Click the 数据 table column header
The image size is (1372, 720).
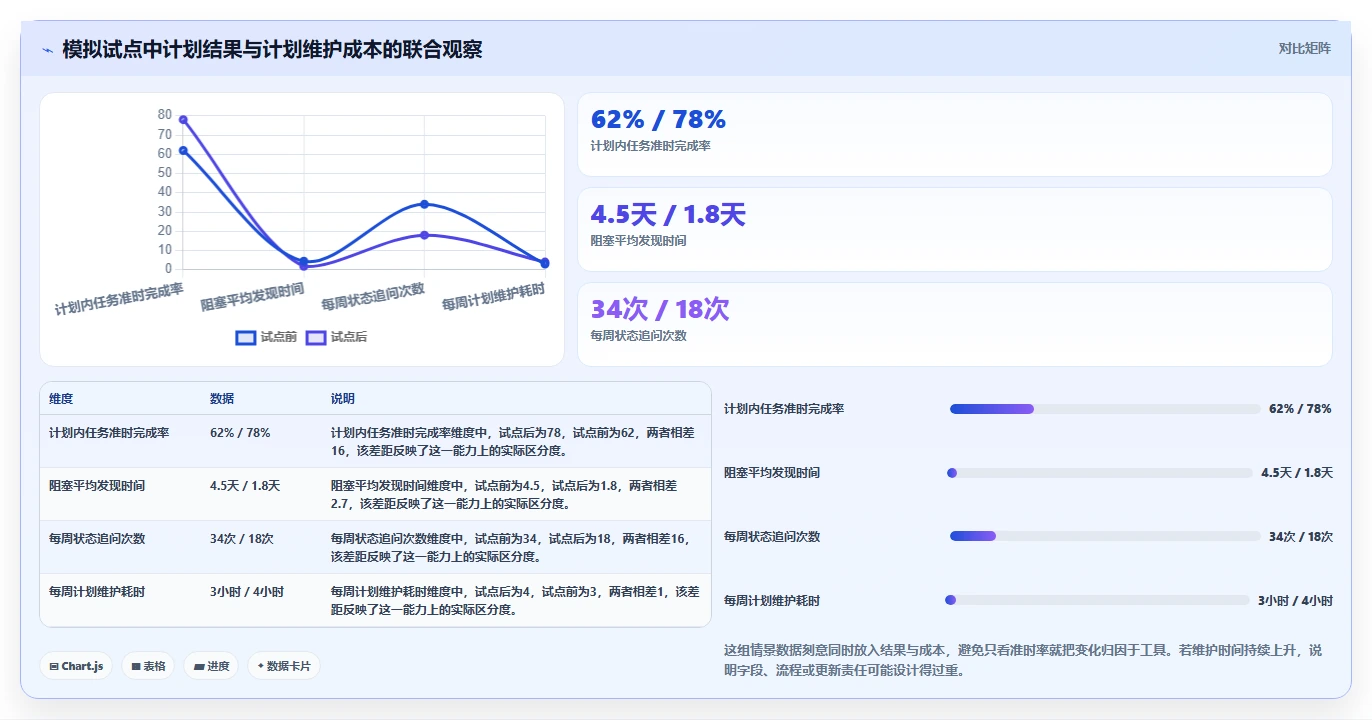pyautogui.click(x=222, y=399)
